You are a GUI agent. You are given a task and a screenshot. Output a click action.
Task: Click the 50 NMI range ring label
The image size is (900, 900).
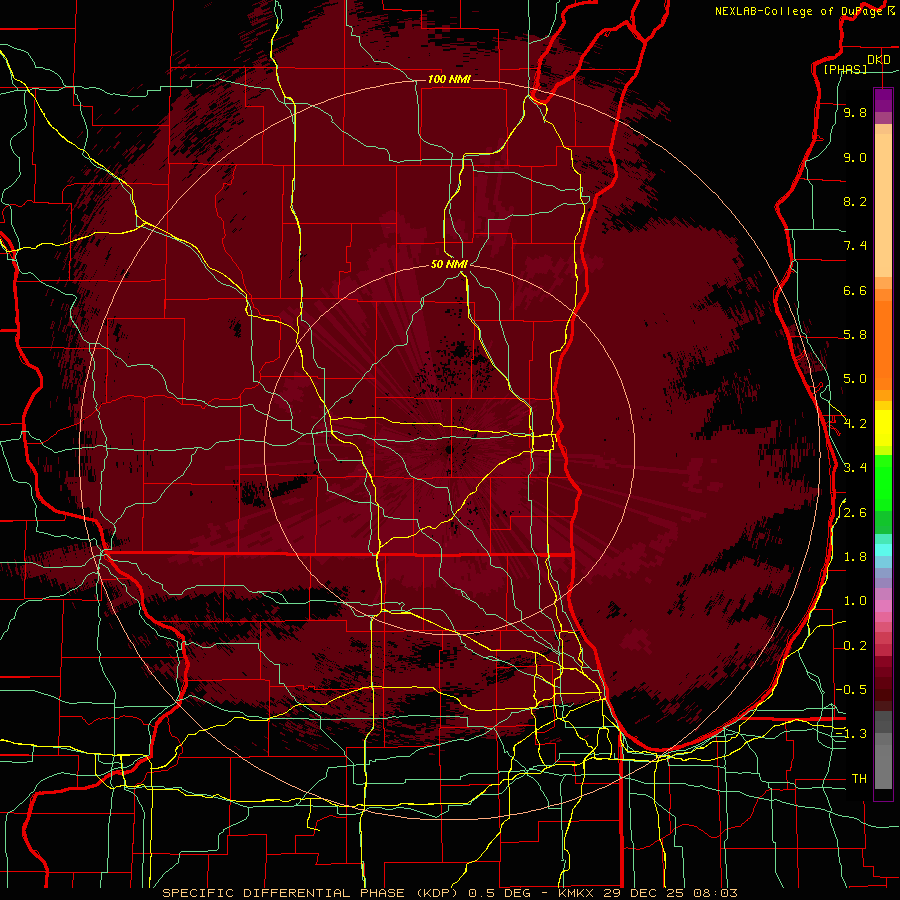coord(449,264)
